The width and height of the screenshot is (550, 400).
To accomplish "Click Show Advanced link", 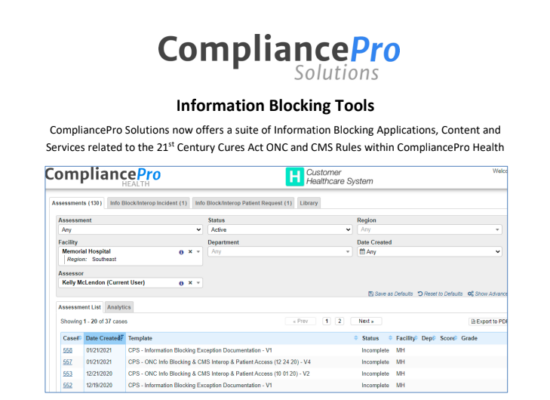I will (x=488, y=294).
